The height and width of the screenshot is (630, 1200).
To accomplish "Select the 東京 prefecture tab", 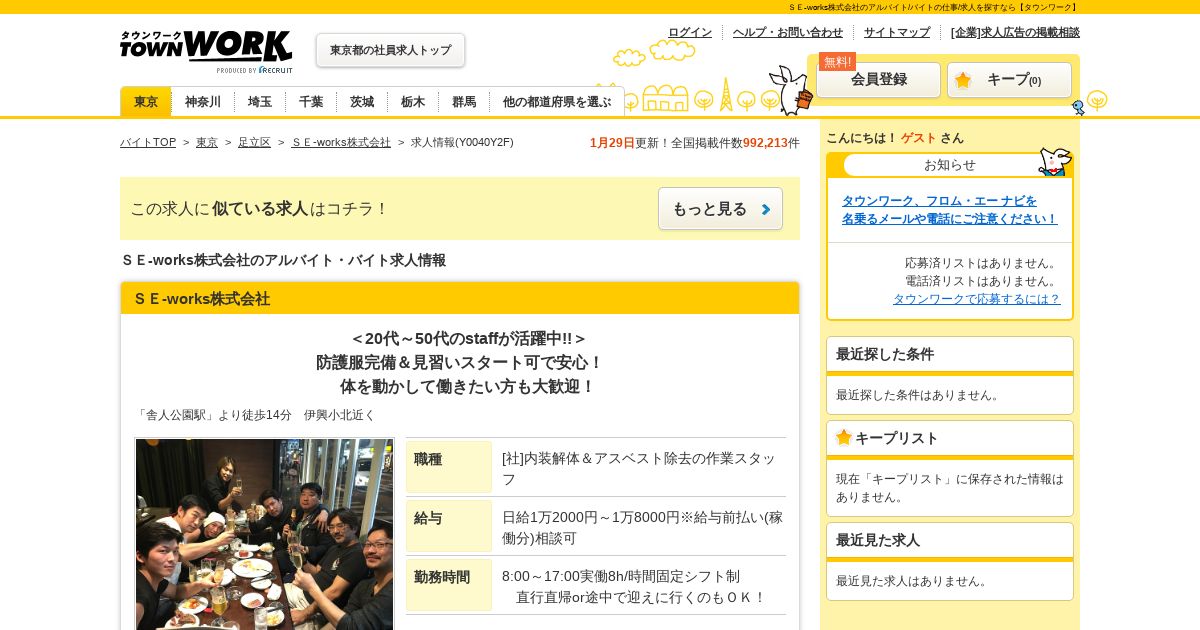I will click(146, 102).
